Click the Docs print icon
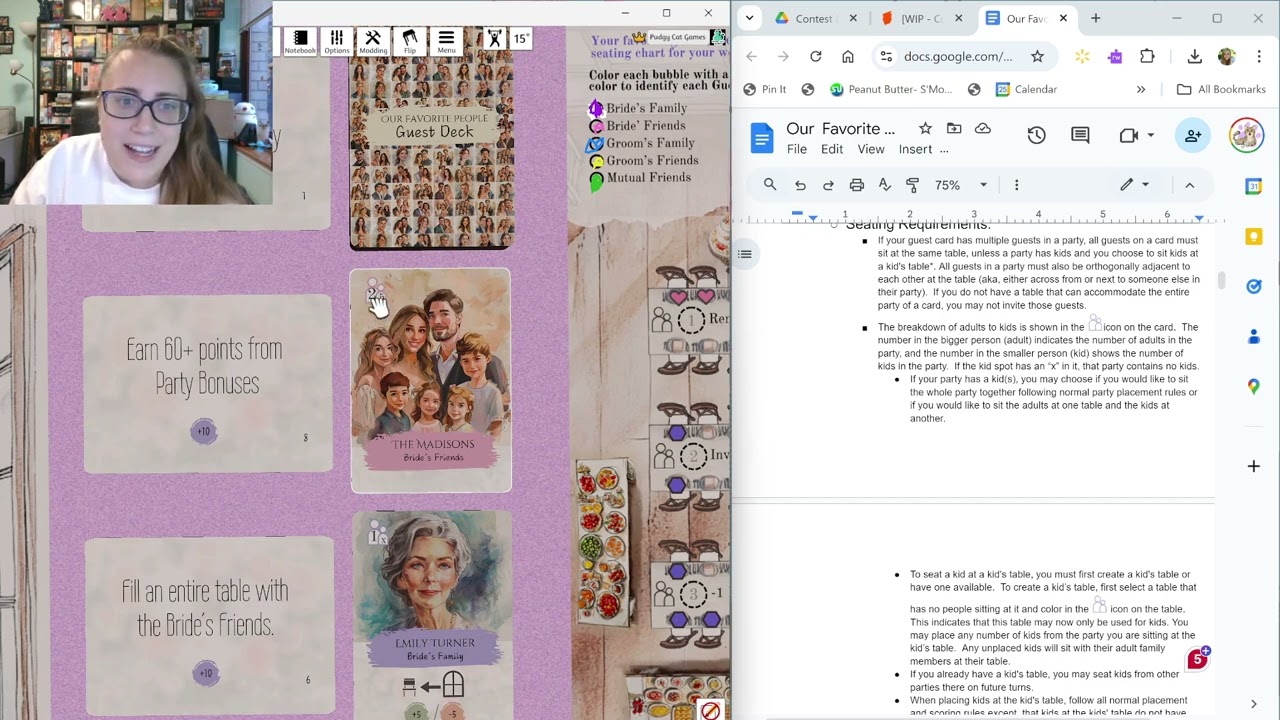Viewport: 1280px width, 720px height. [x=856, y=185]
